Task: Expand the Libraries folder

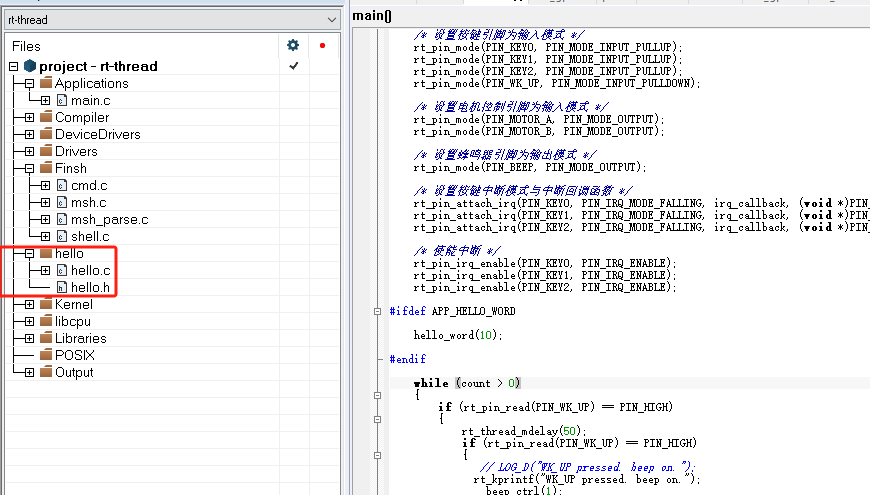Action: (x=29, y=339)
